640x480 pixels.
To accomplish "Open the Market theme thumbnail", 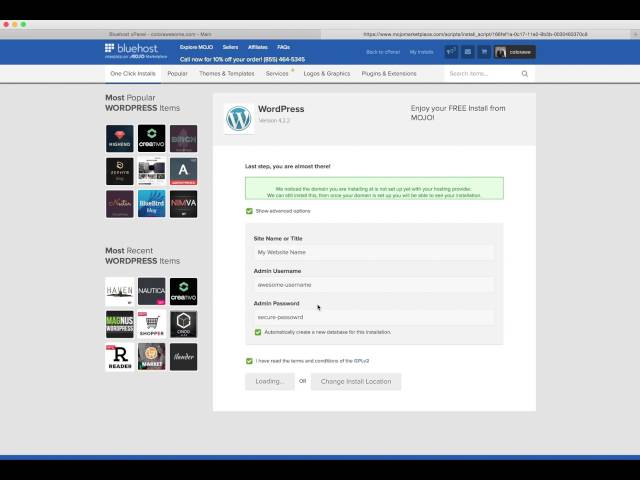I will (151, 357).
